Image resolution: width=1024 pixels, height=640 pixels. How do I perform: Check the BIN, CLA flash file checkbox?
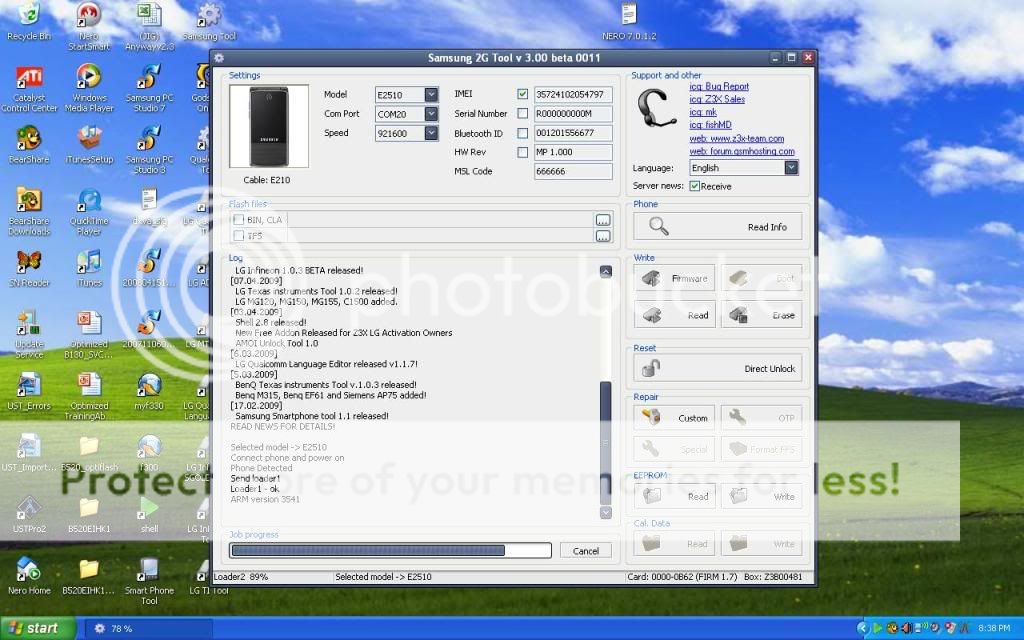click(239, 219)
